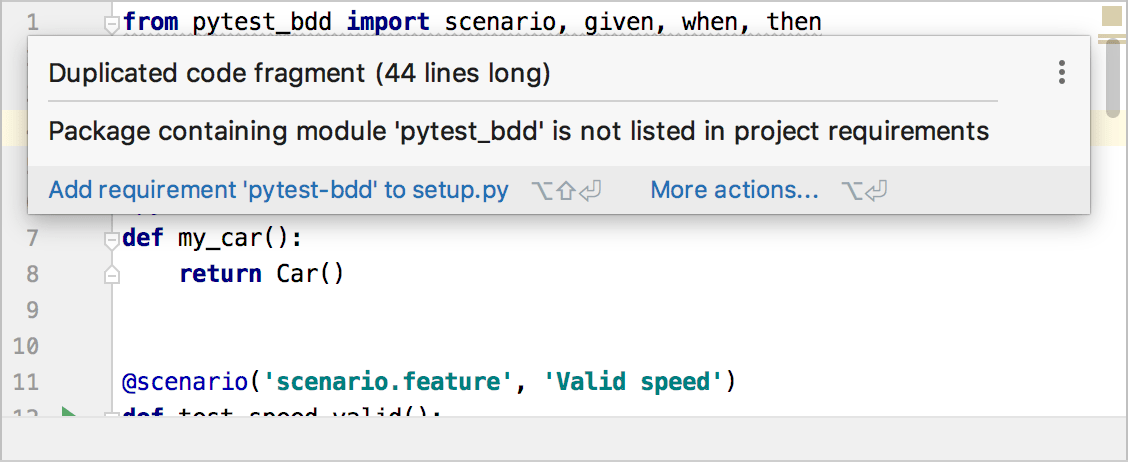Click 'Add requirement pytest-bdd to setup.py'
Screen dimensions: 1128x462
point(278,190)
